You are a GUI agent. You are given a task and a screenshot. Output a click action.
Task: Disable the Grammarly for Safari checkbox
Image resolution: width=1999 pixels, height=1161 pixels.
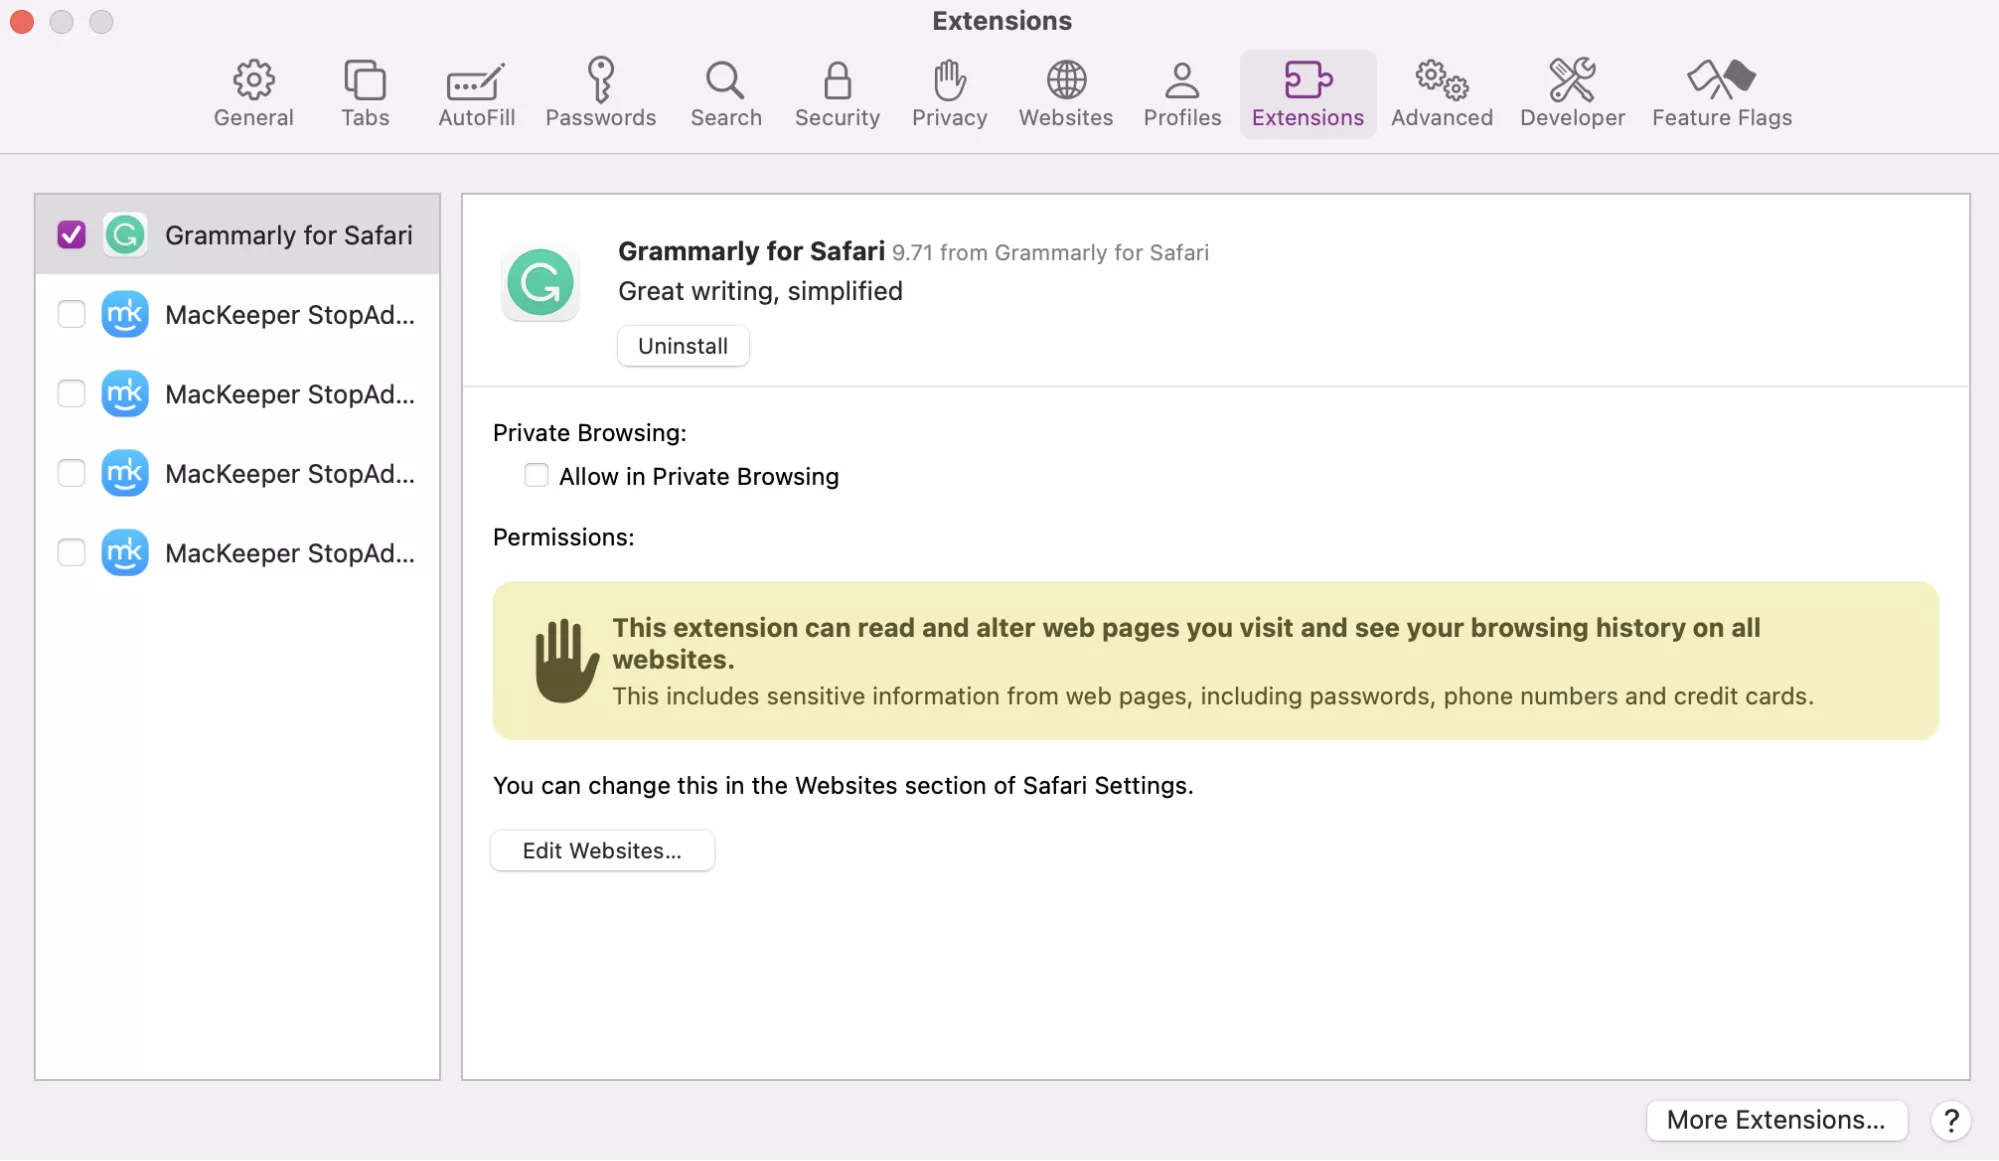[71, 235]
